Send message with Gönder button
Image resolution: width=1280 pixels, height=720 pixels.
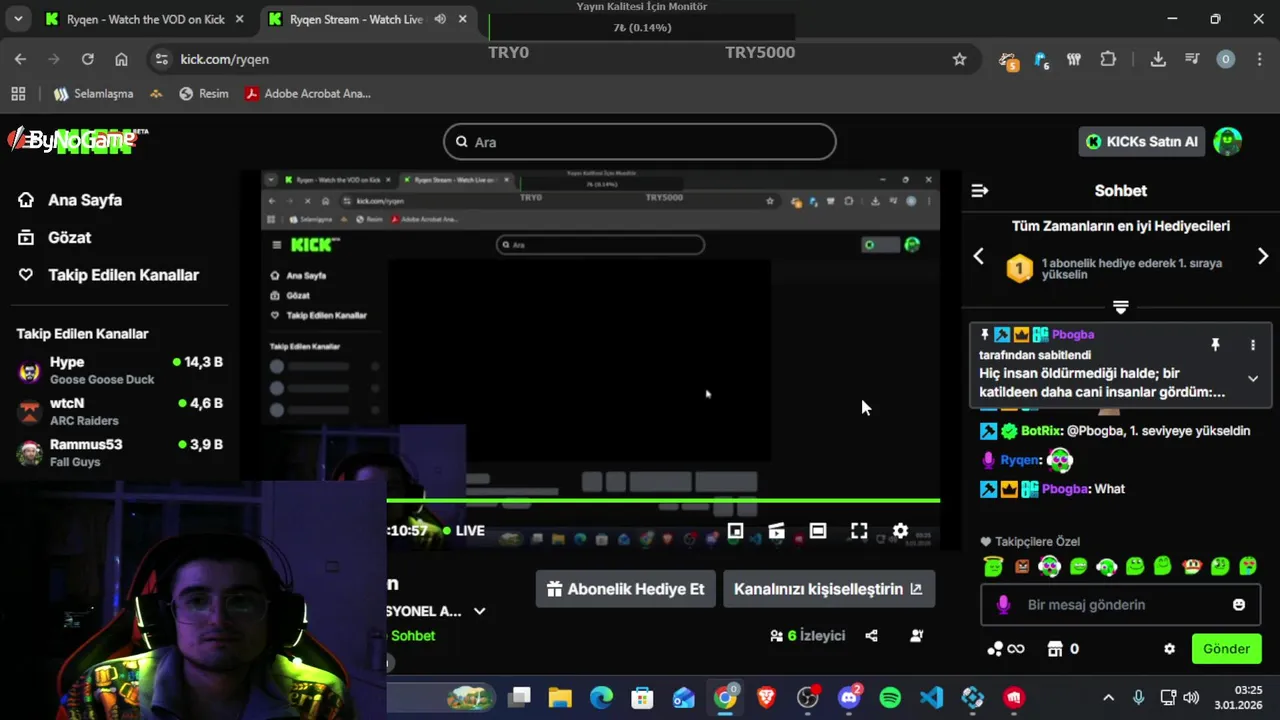point(1226,649)
